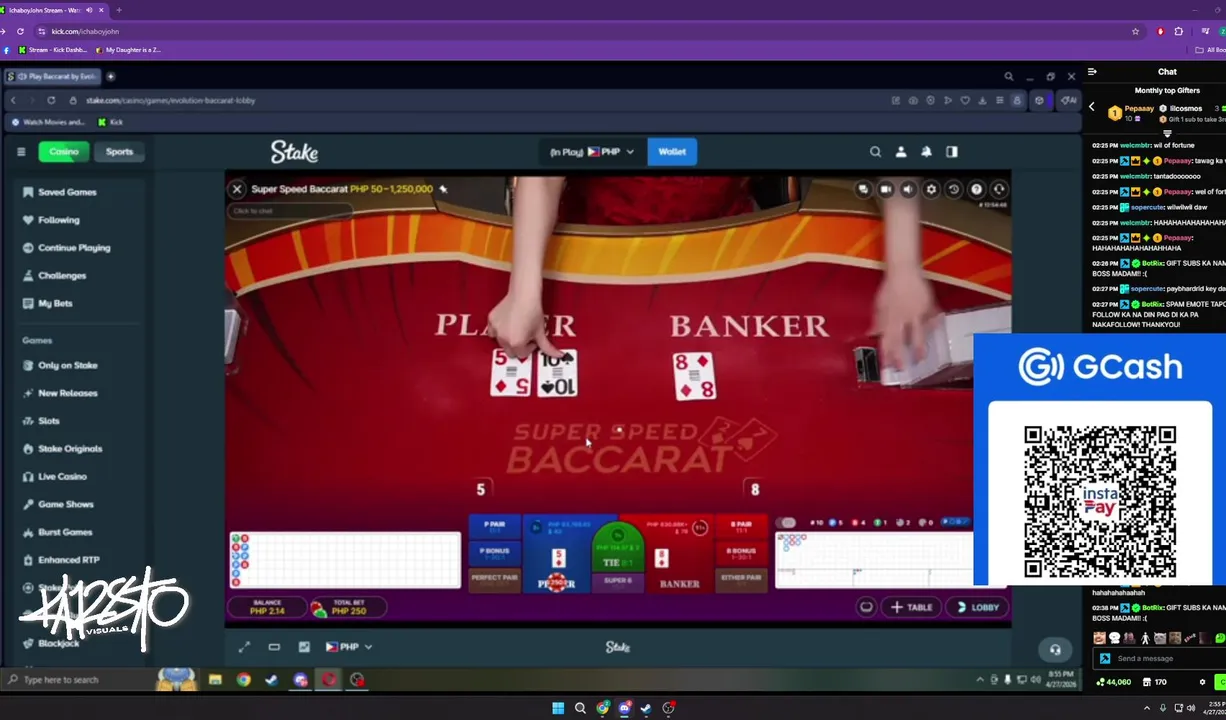
Task: Open the Wallet button
Action: [672, 152]
